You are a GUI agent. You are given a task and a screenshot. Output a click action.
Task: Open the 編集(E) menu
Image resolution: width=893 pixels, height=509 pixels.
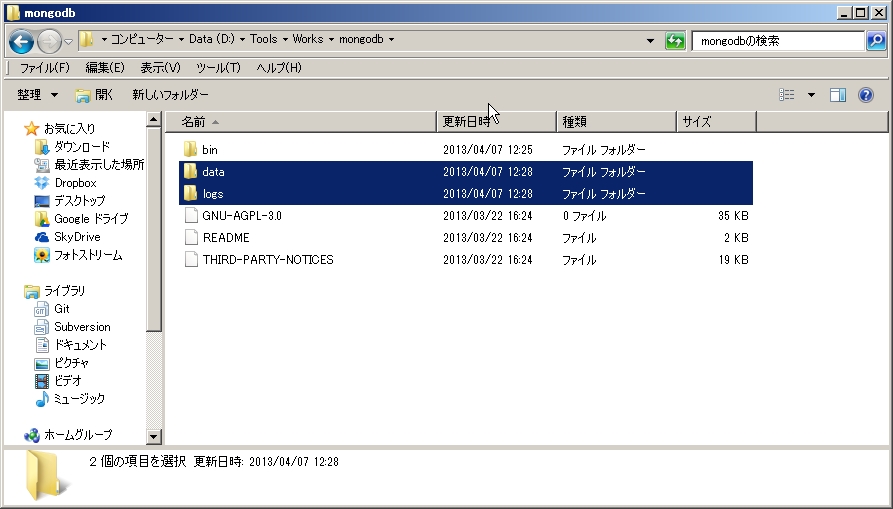click(x=105, y=68)
